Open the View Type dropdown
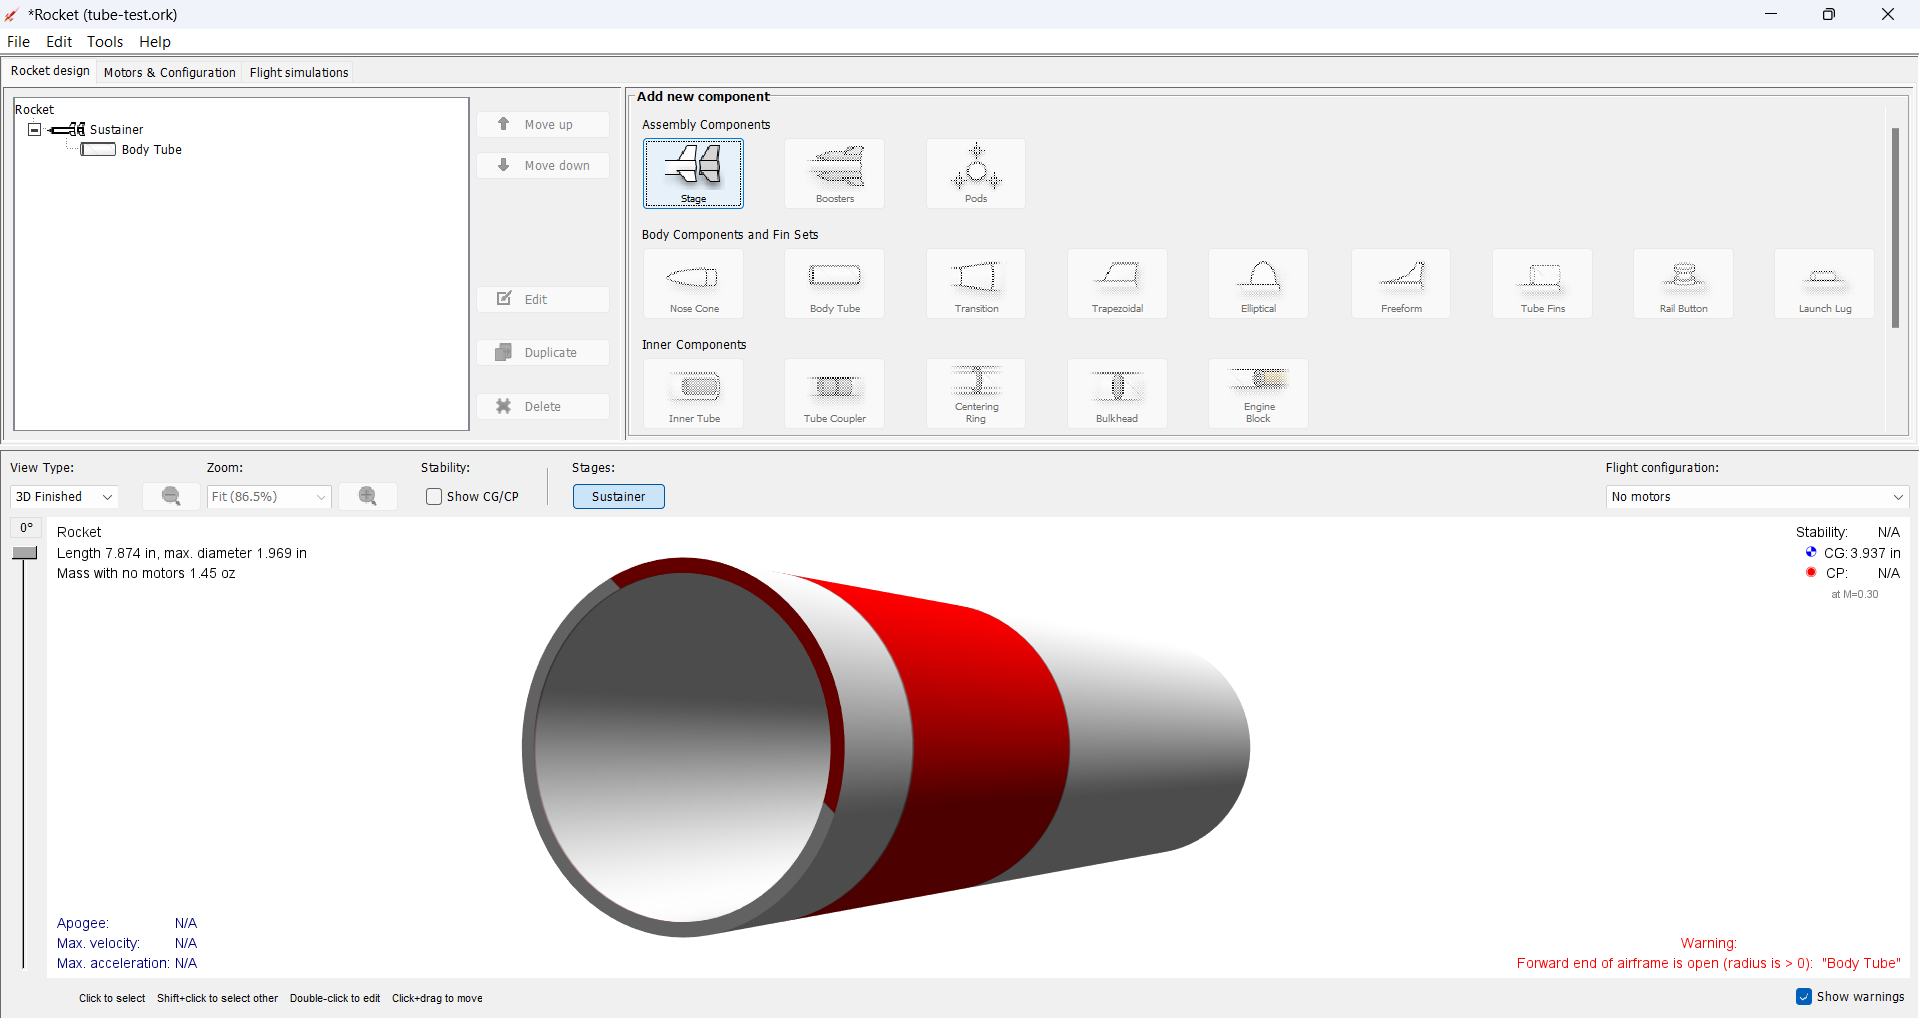Viewport: 1920px width, 1019px height. (x=63, y=496)
